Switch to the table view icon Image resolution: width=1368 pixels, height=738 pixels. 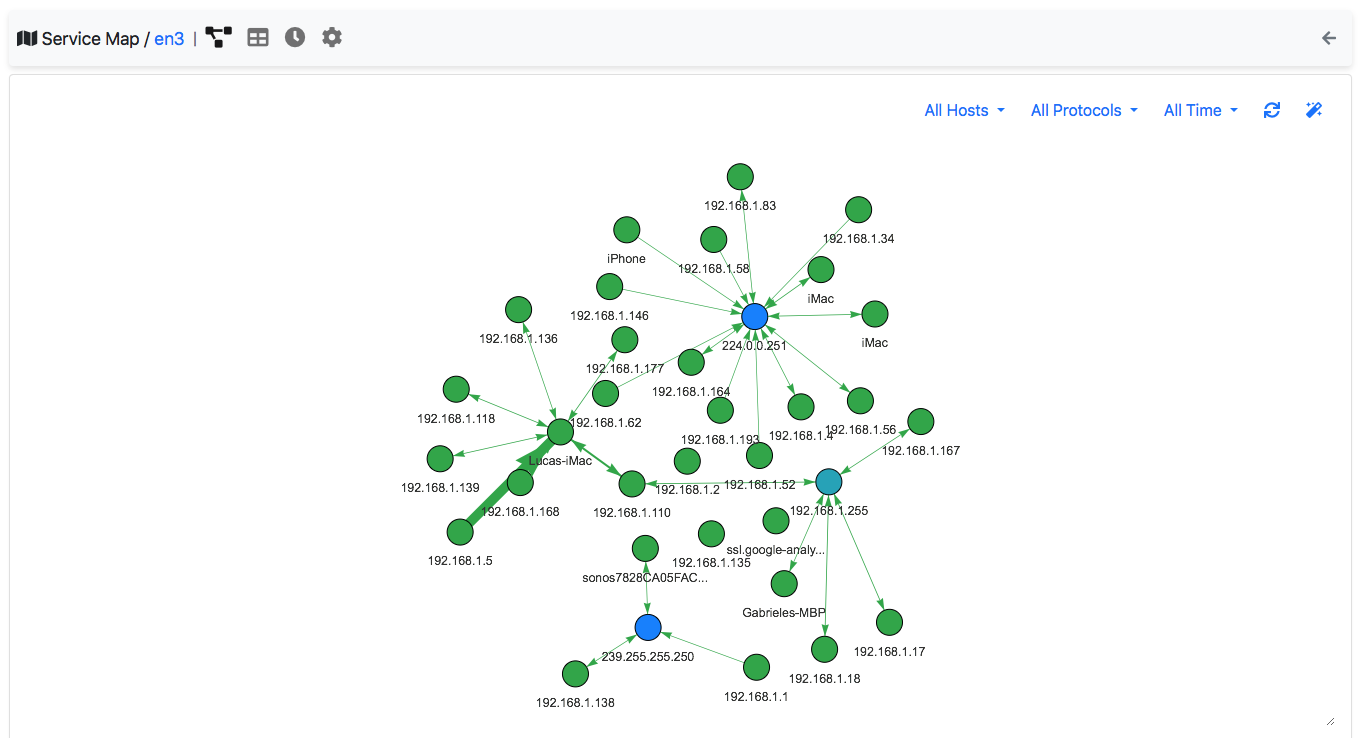point(257,37)
